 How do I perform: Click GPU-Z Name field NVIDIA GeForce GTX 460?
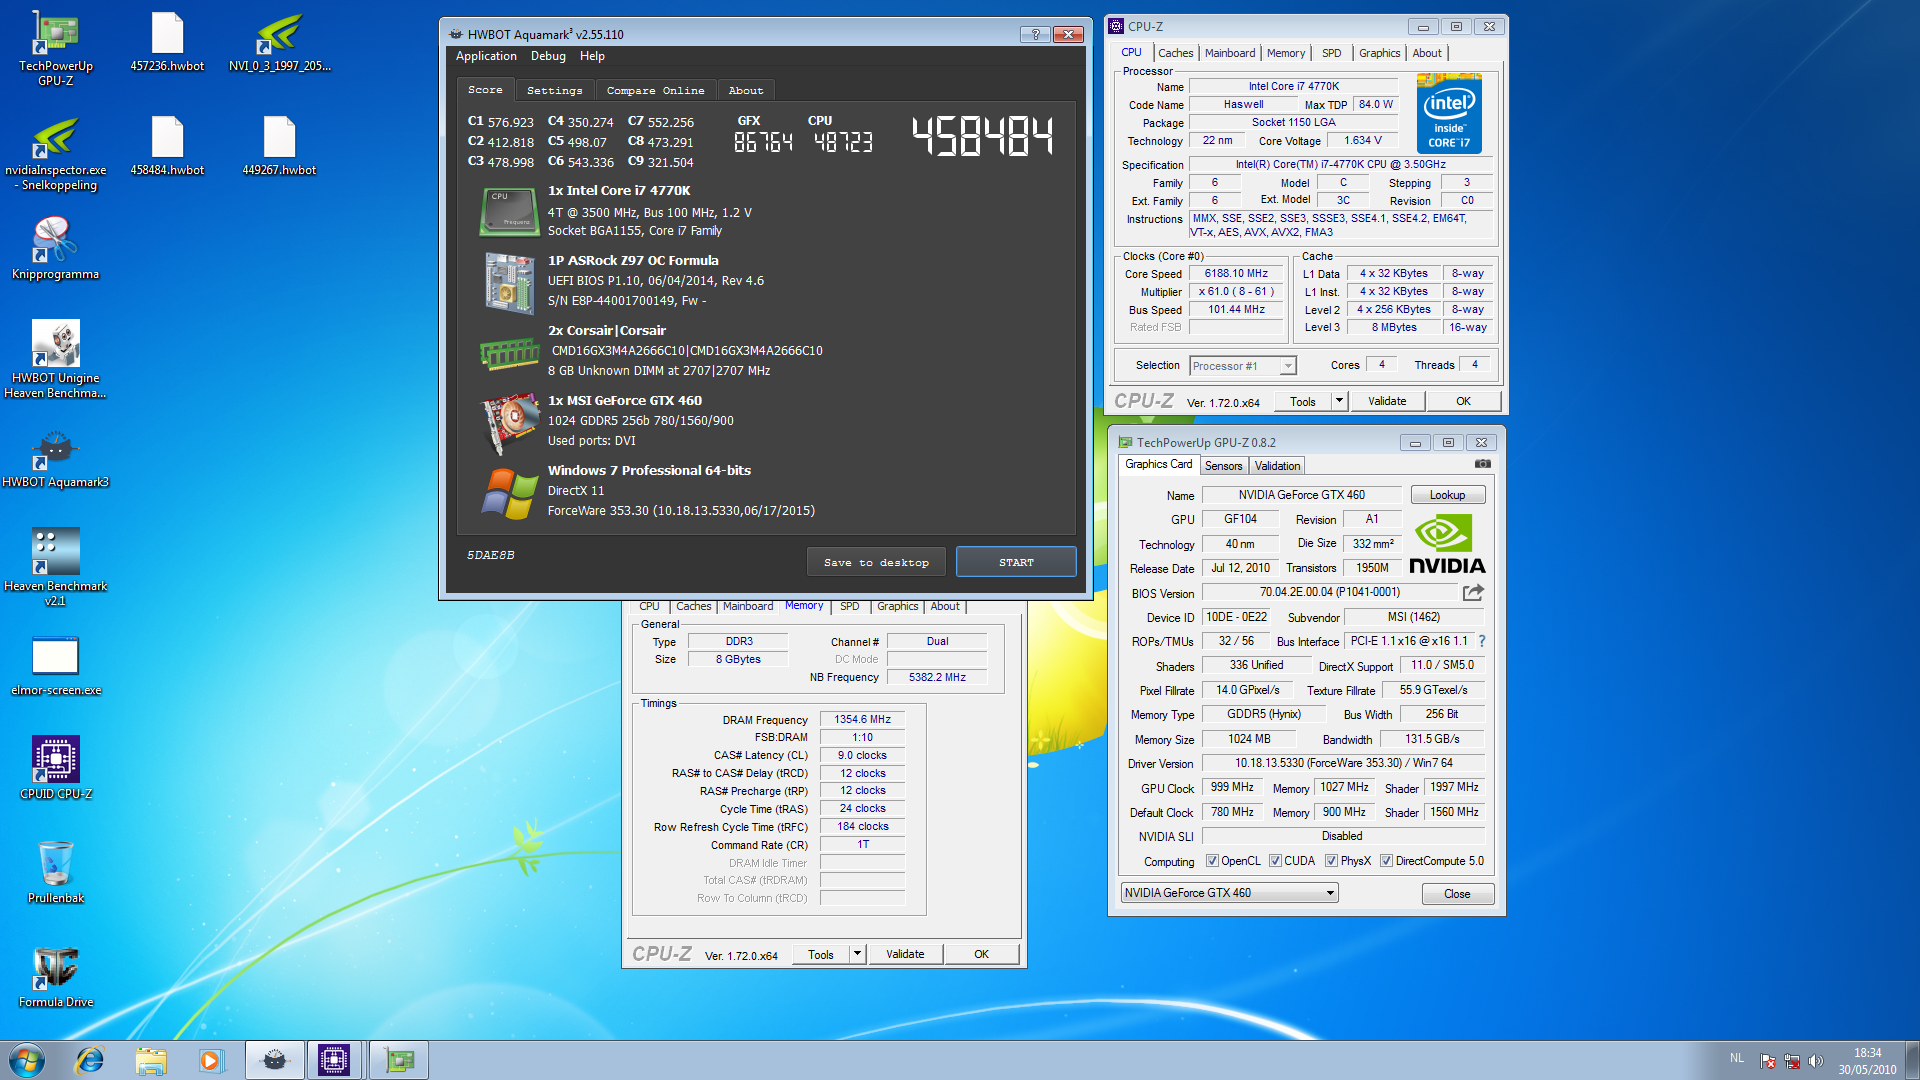point(1301,495)
